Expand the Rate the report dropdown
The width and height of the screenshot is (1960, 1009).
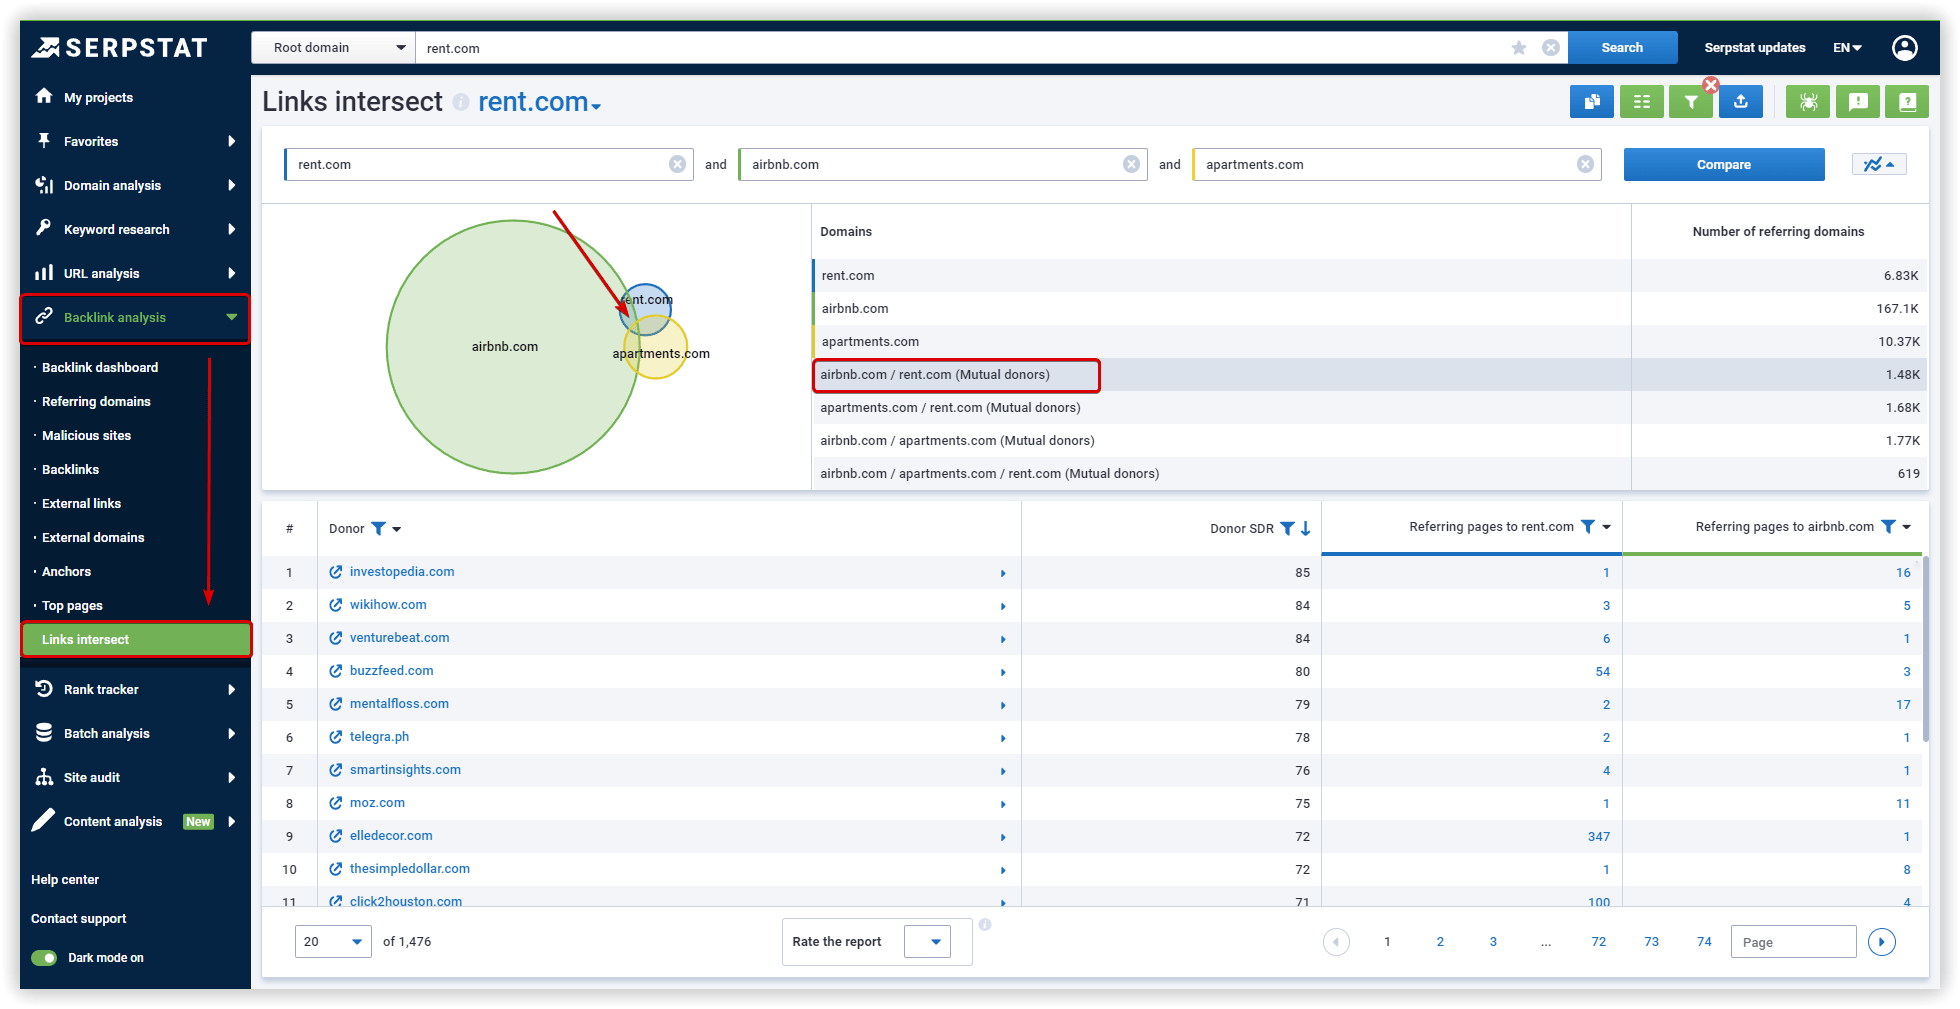[927, 942]
